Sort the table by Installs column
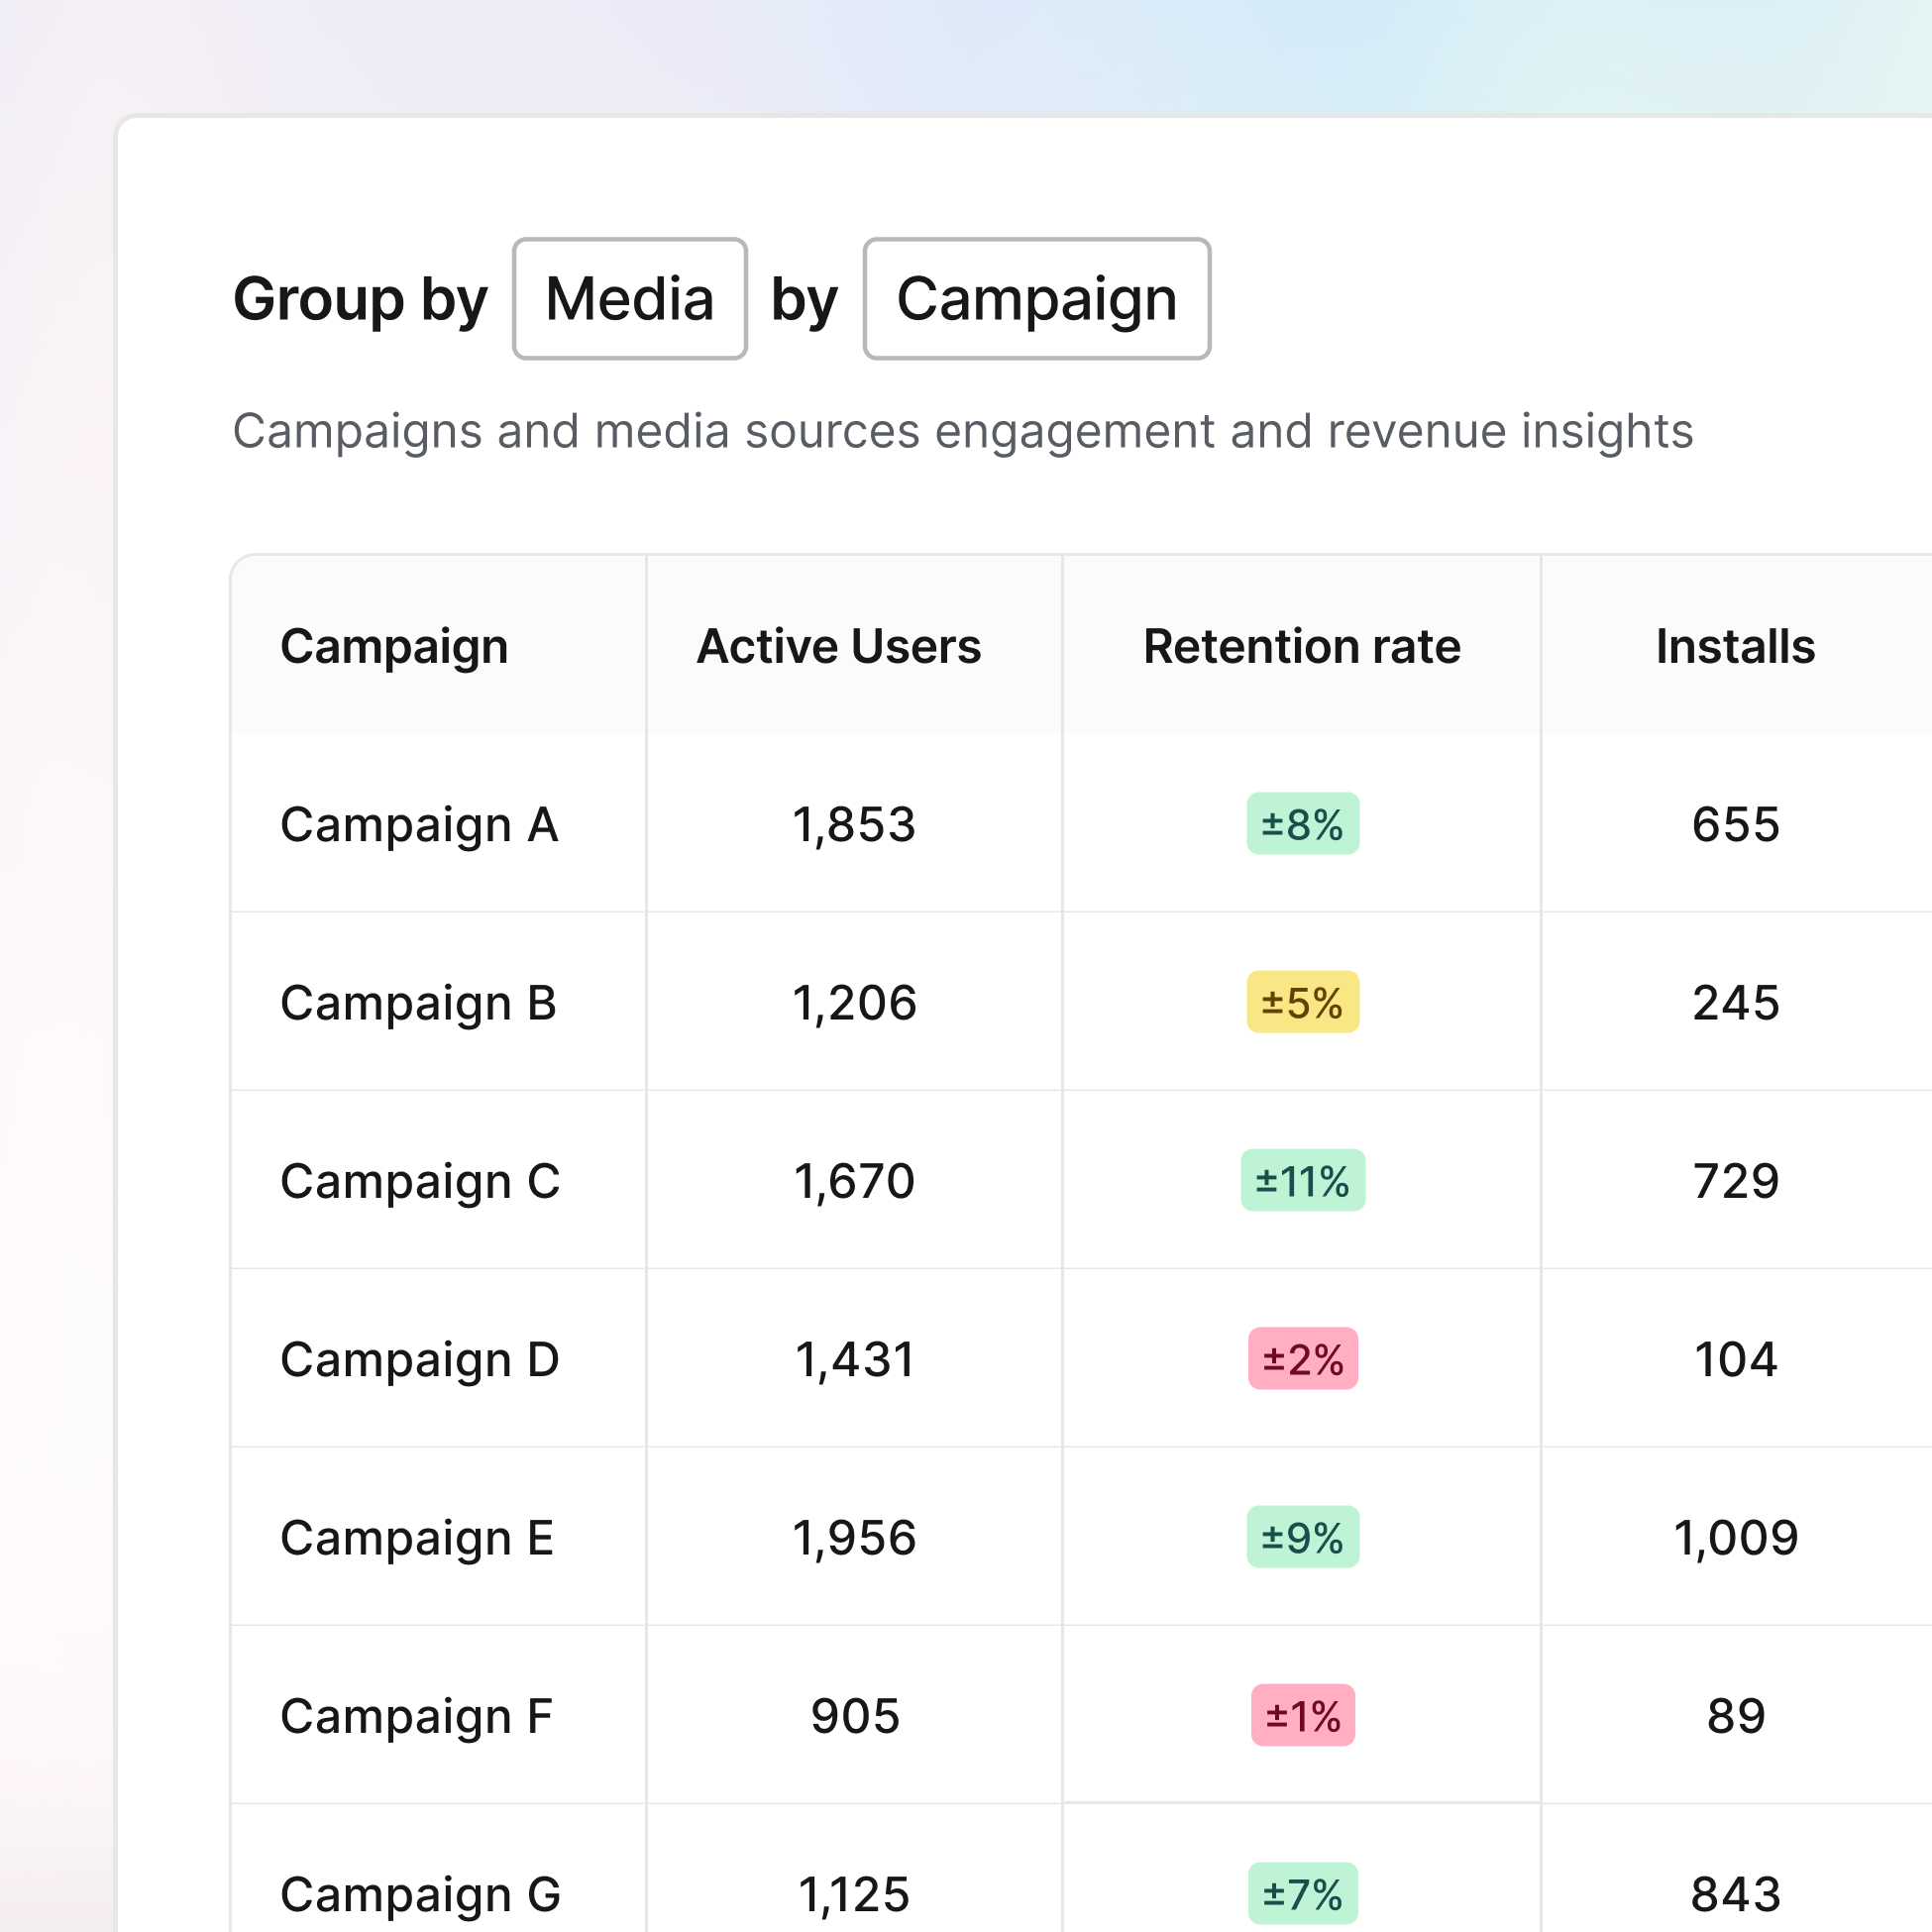Image resolution: width=1932 pixels, height=1932 pixels. (x=1734, y=646)
